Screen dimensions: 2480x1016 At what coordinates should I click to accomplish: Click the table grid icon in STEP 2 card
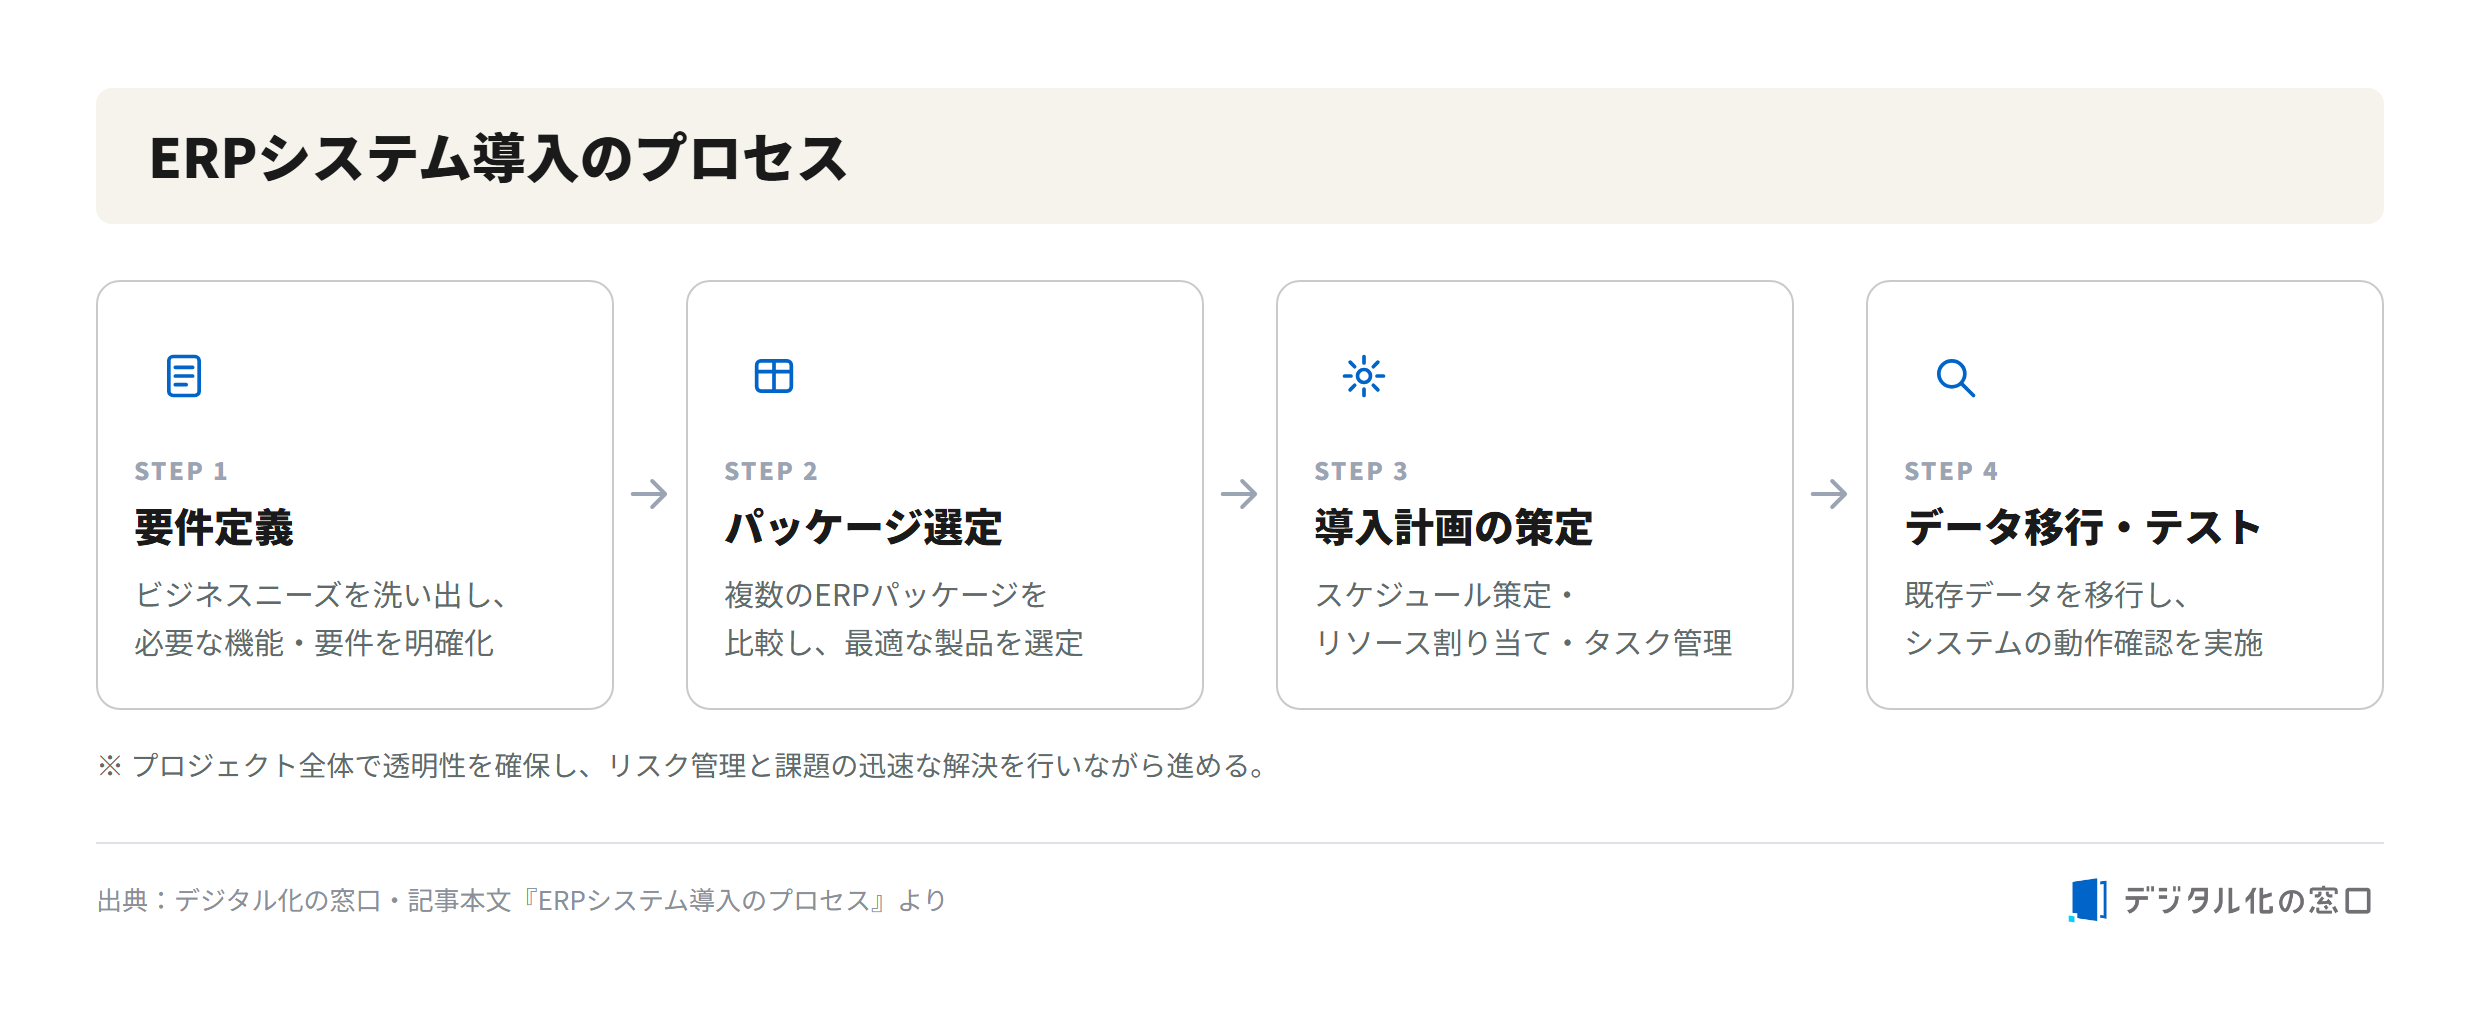pyautogui.click(x=774, y=376)
